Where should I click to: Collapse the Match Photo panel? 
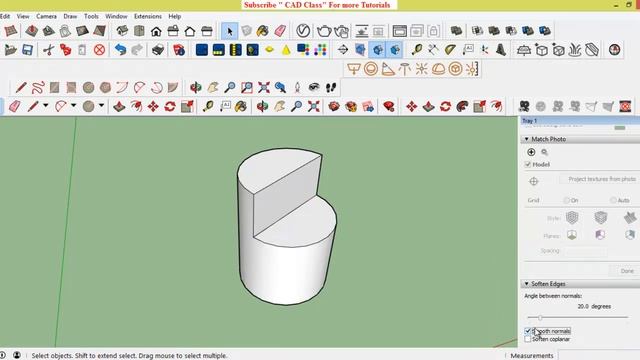[x=527, y=139]
